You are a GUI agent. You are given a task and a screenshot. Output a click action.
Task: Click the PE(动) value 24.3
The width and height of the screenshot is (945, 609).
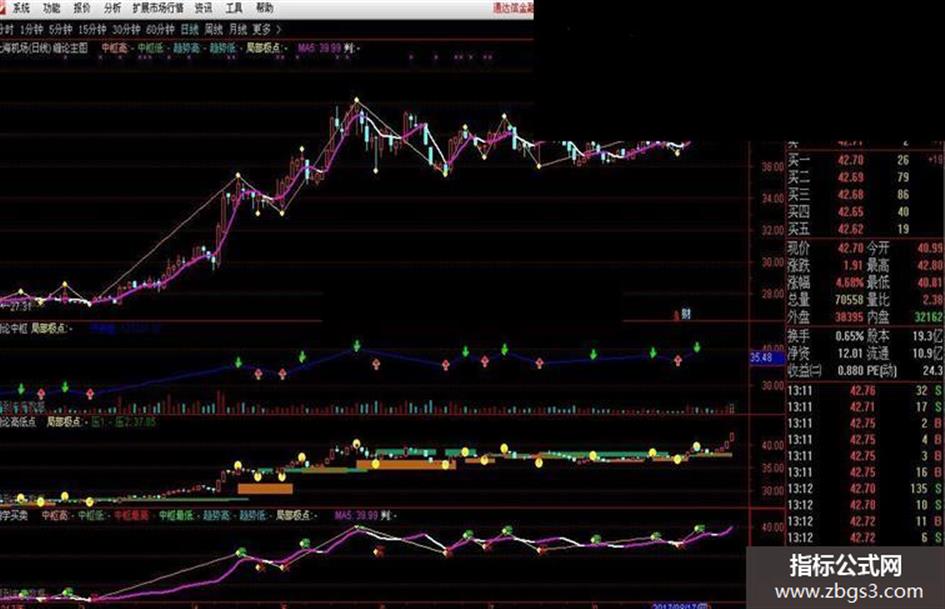point(933,370)
